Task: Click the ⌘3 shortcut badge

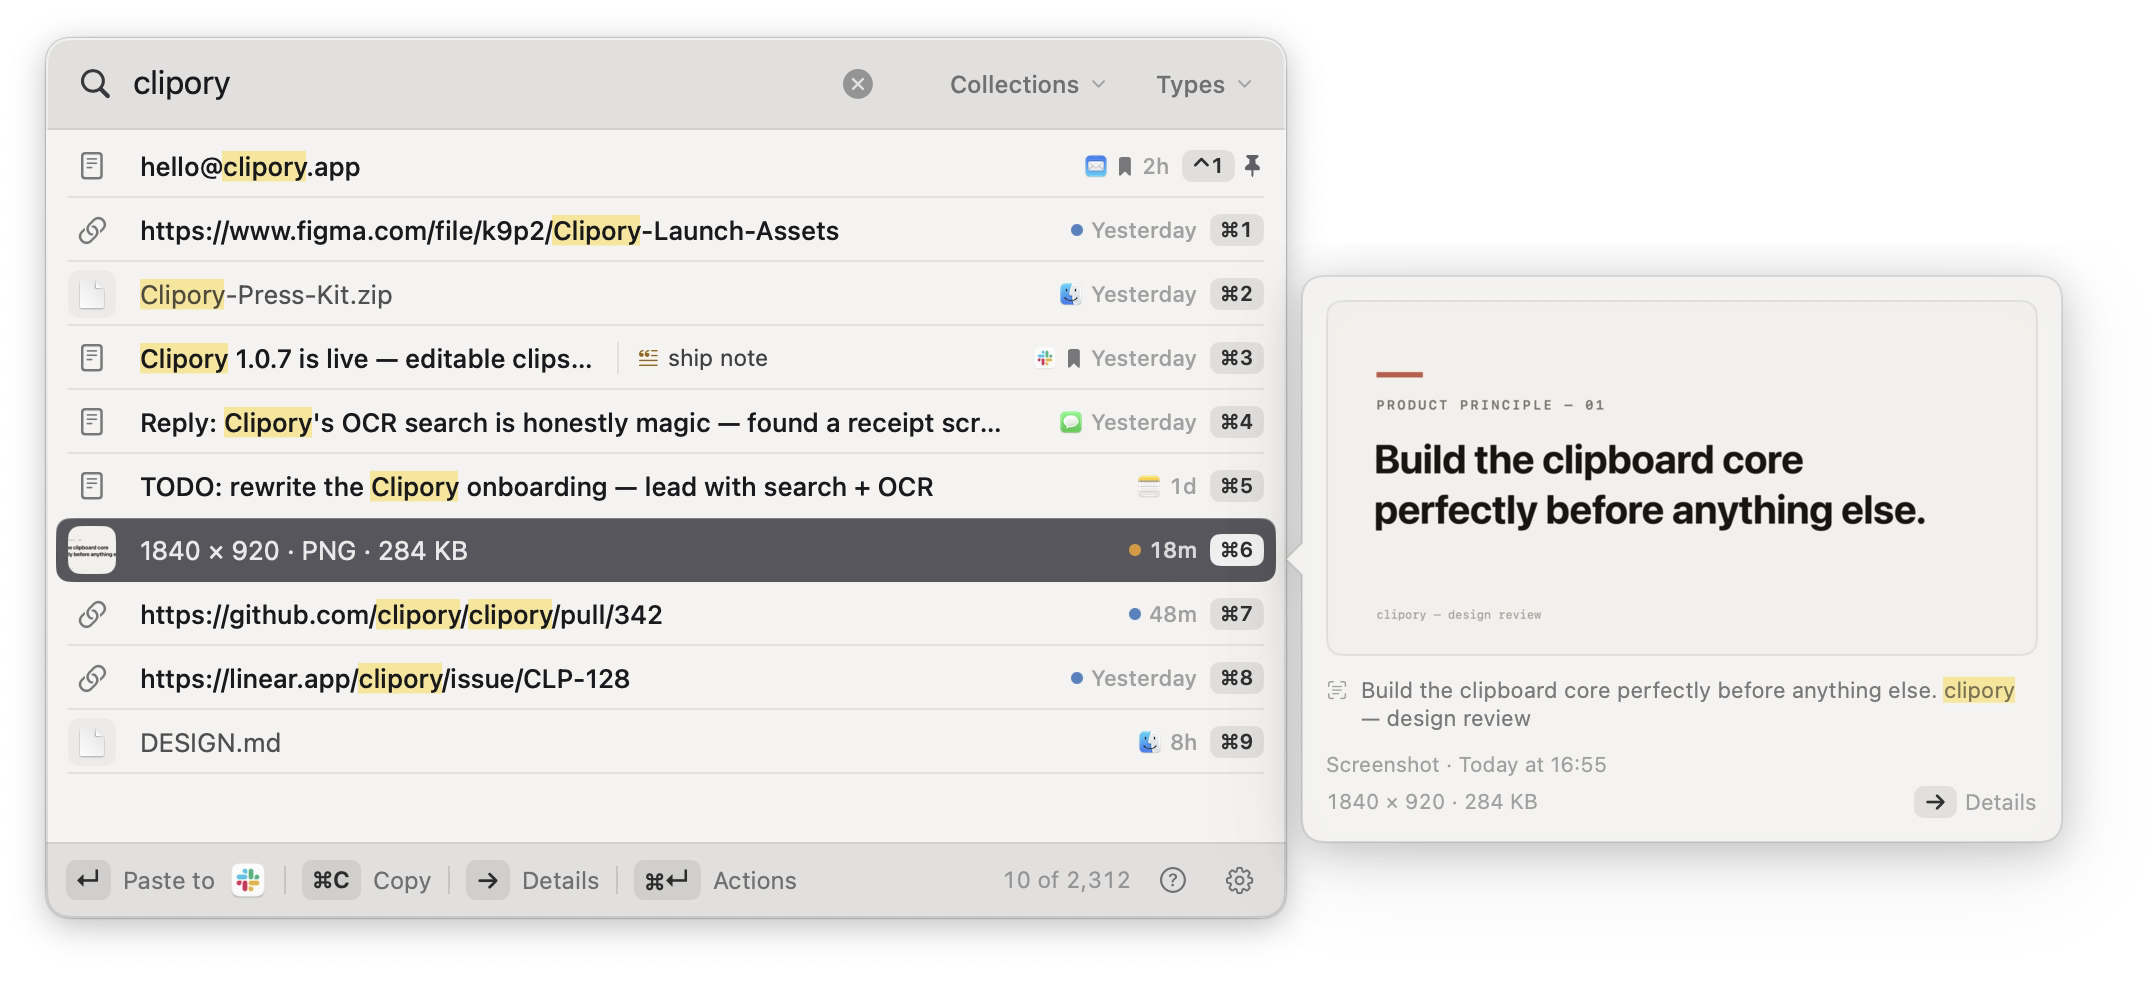Action: point(1236,358)
